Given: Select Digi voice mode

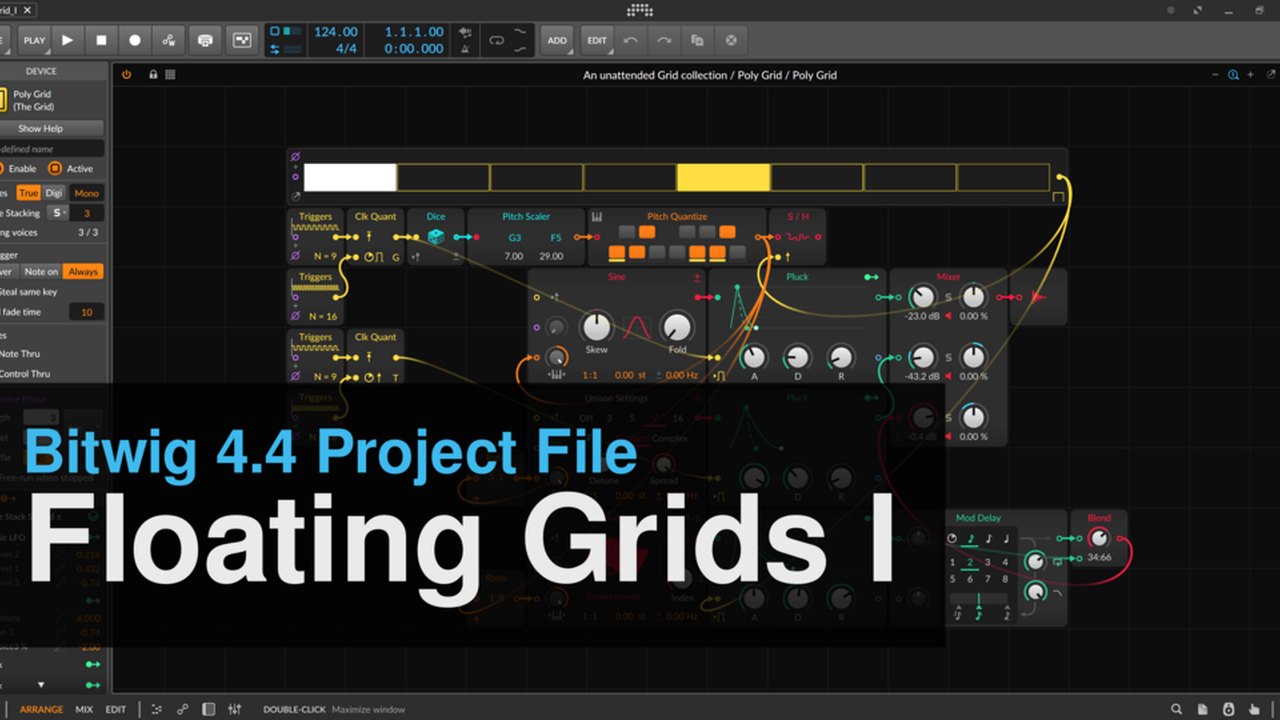Looking at the screenshot, I should click(x=54, y=193).
